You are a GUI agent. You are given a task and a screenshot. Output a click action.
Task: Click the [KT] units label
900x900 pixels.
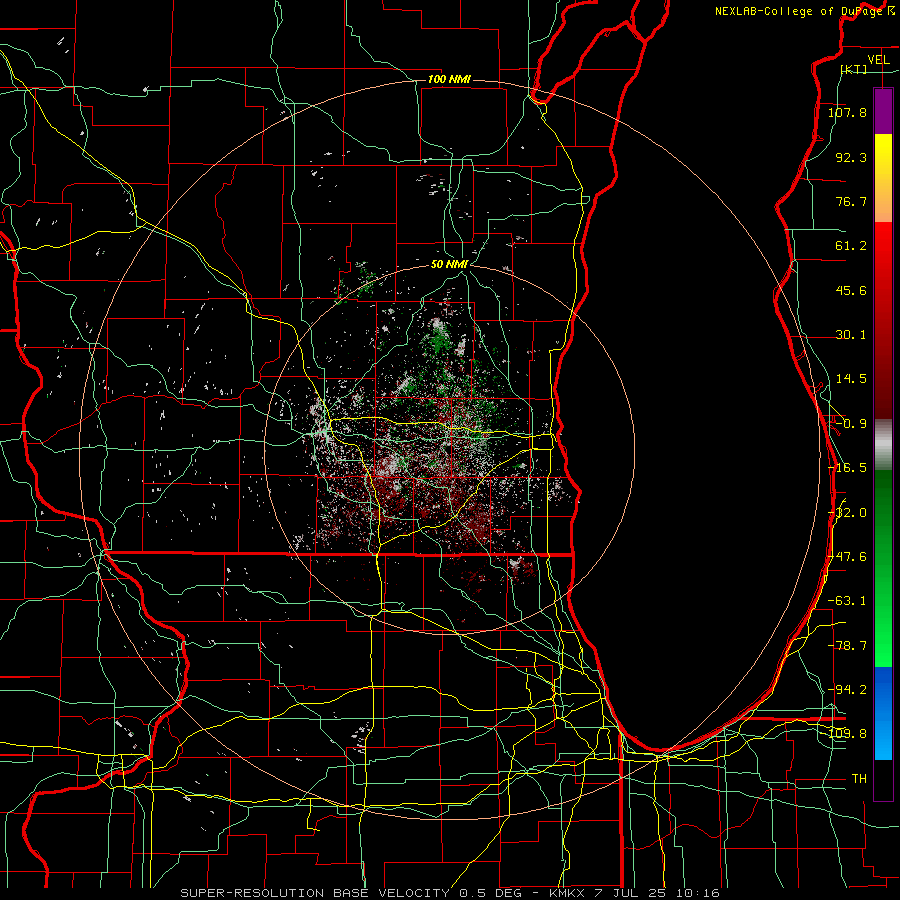pyautogui.click(x=854, y=69)
